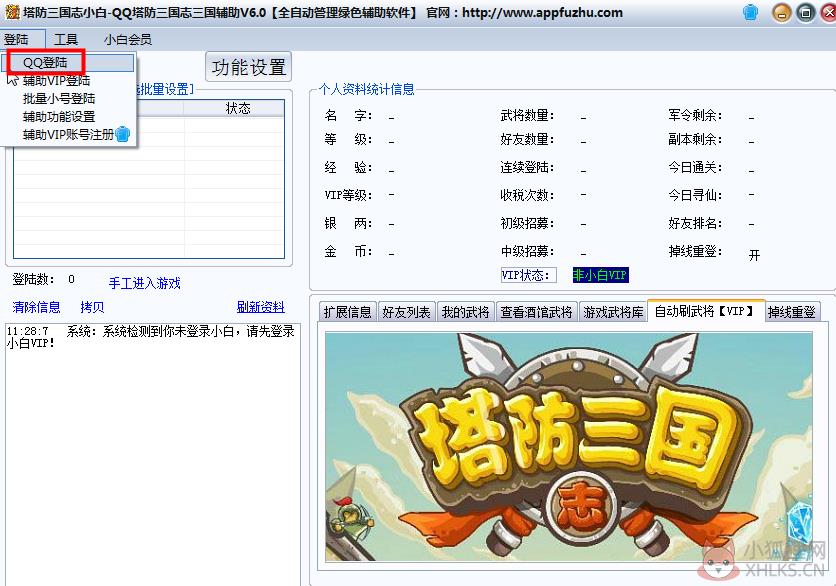Image resolution: width=836 pixels, height=586 pixels.
Task: Click the 个人资料统计信息 group title
Action: [367, 89]
